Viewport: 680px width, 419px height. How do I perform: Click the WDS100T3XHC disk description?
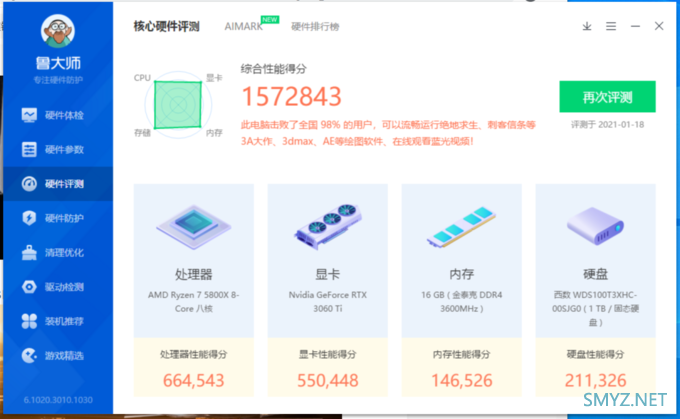coord(595,308)
